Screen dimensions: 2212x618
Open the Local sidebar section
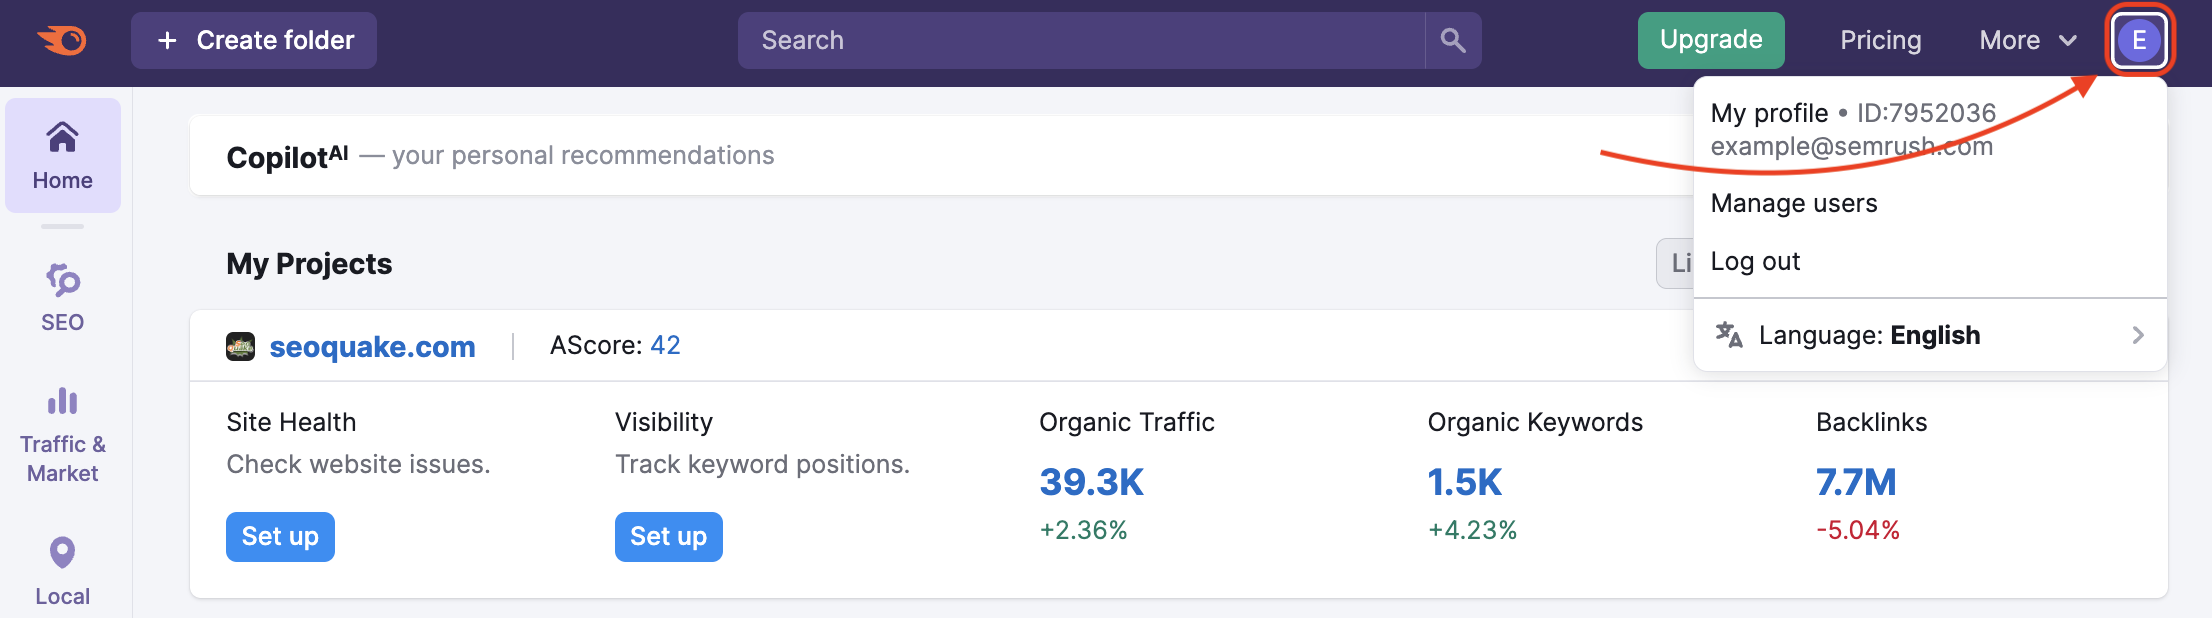(x=62, y=571)
